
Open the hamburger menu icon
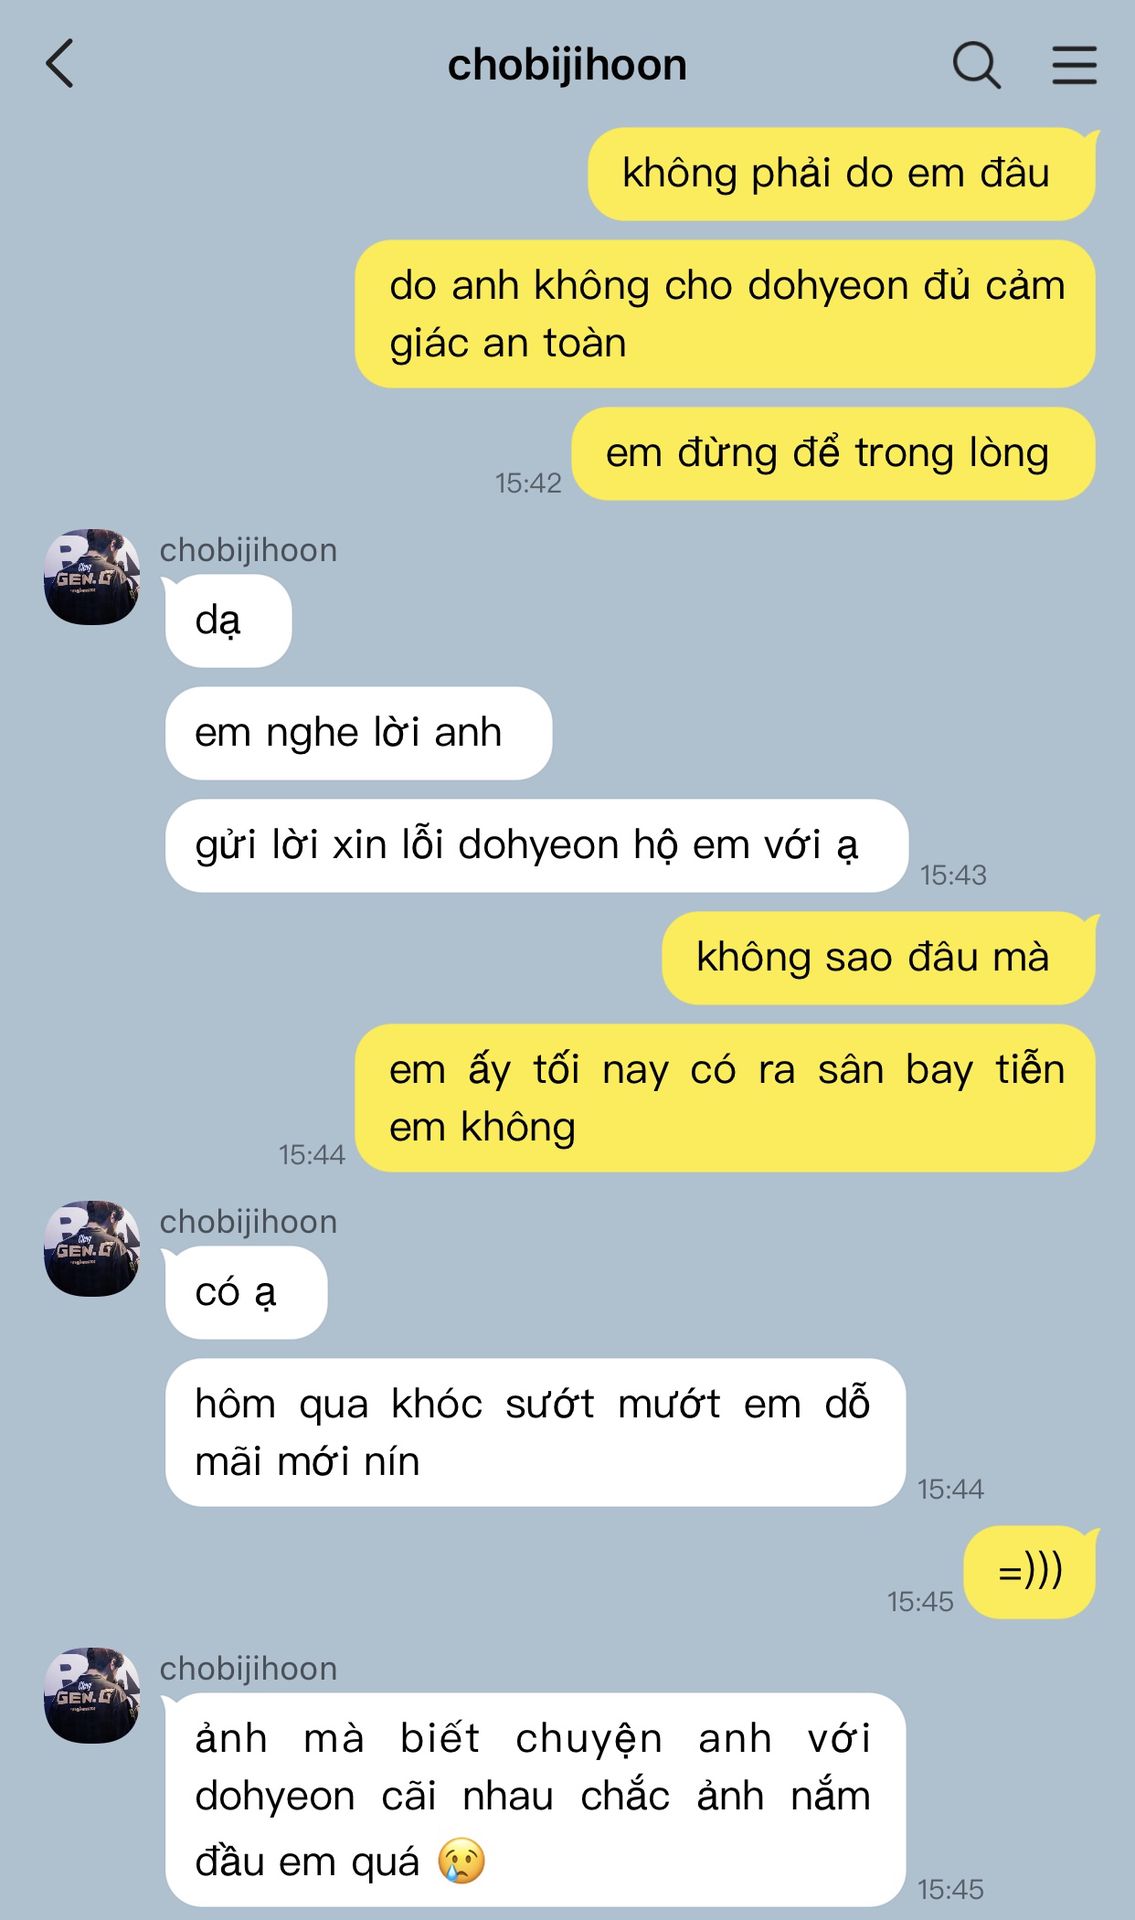pos(1074,65)
